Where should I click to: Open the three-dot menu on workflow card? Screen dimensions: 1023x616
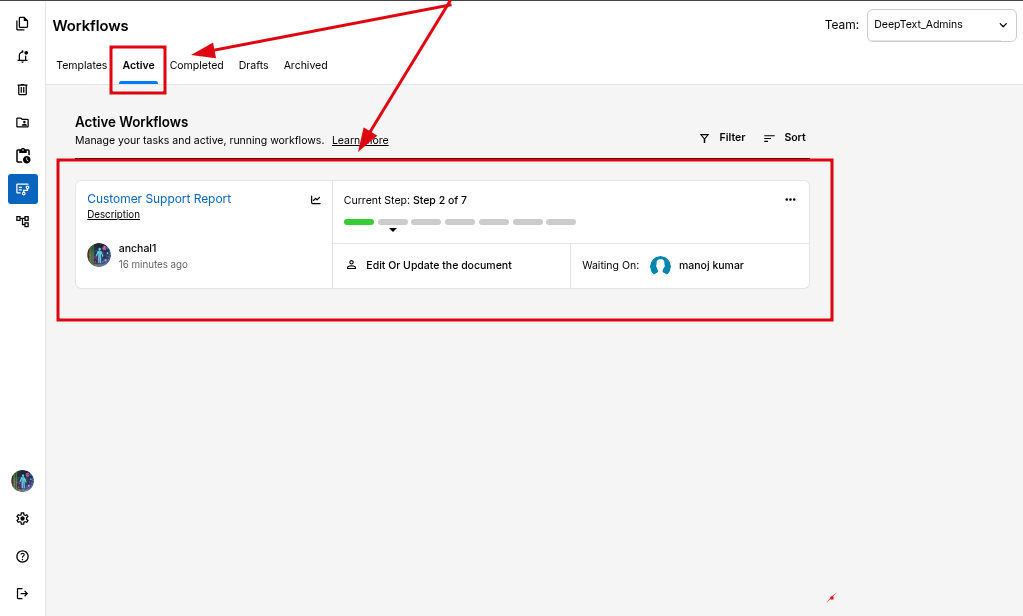[x=790, y=200]
